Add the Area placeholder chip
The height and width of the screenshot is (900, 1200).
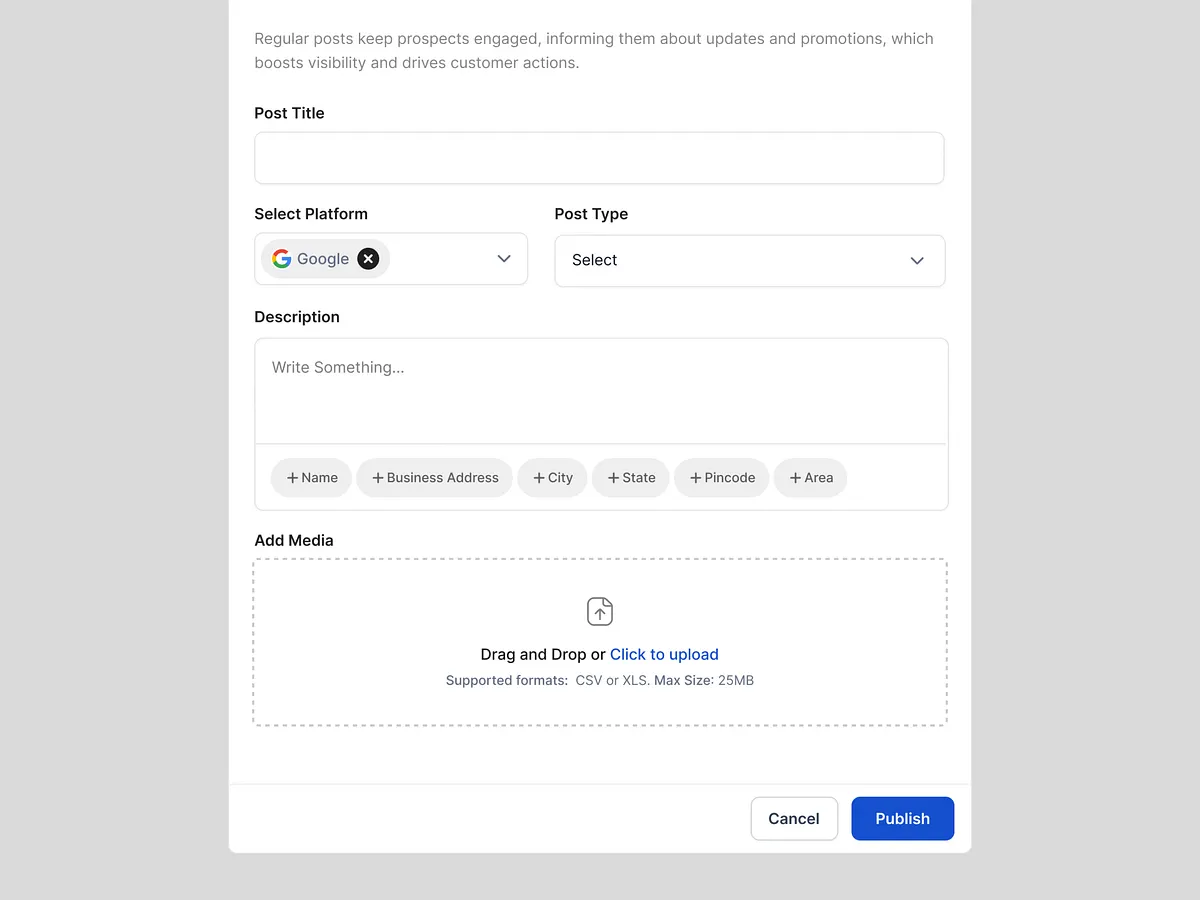pos(810,478)
